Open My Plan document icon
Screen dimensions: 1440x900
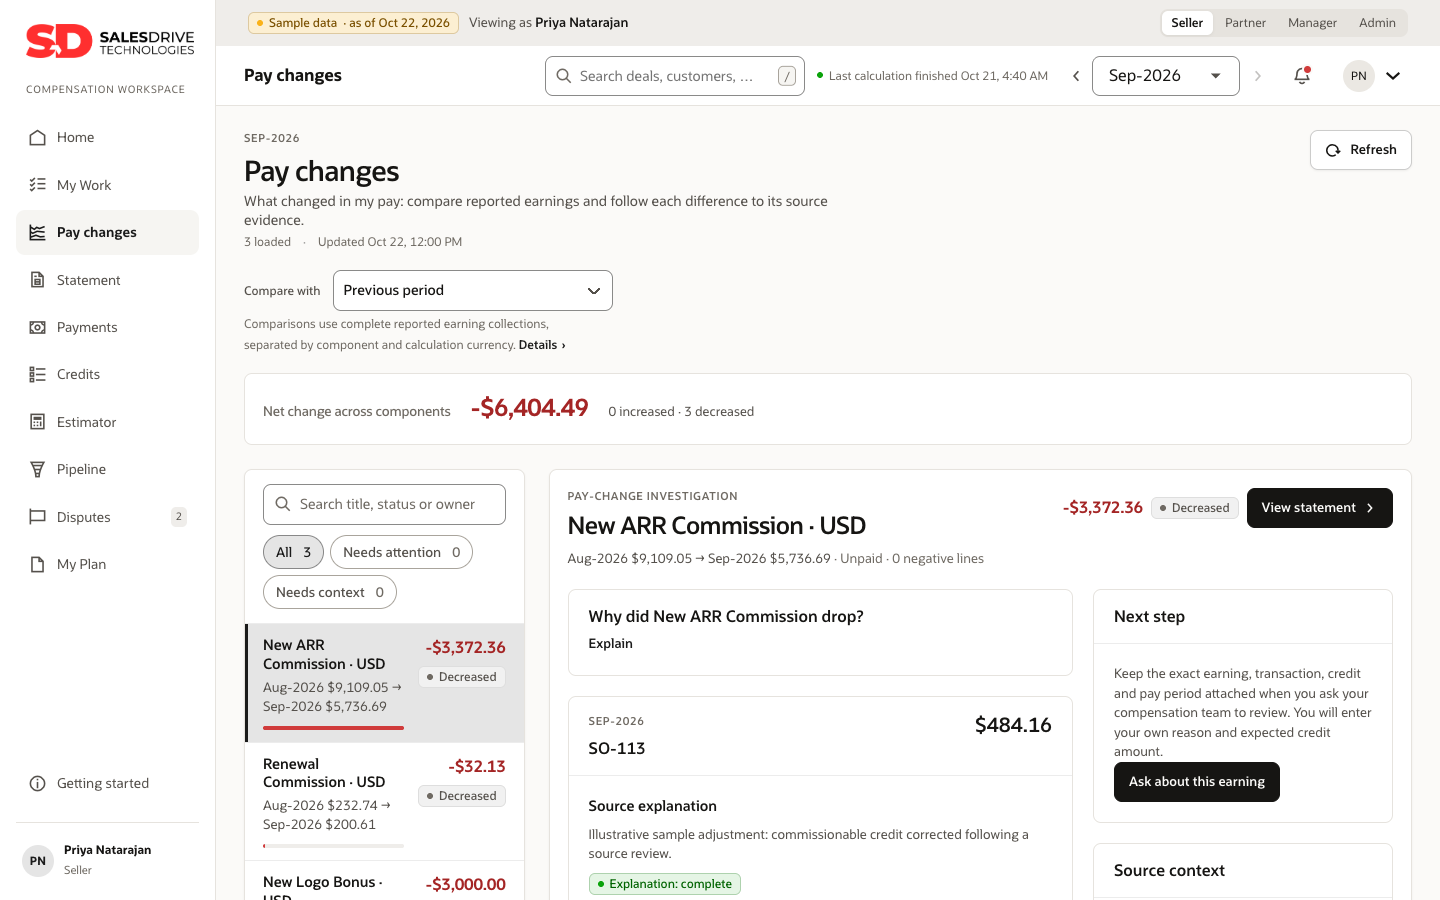(37, 564)
